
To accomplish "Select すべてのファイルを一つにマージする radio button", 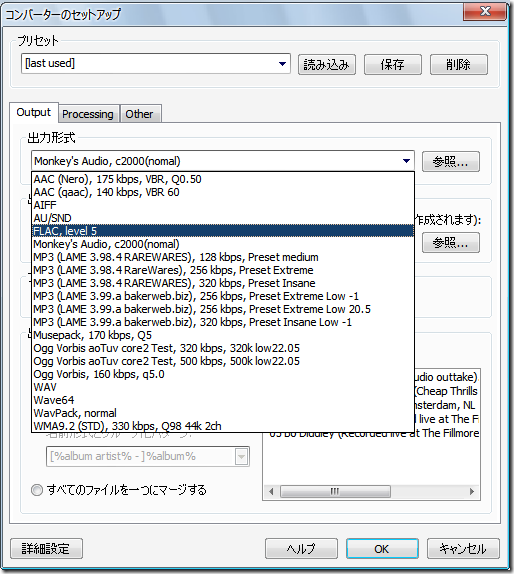I will (37, 490).
